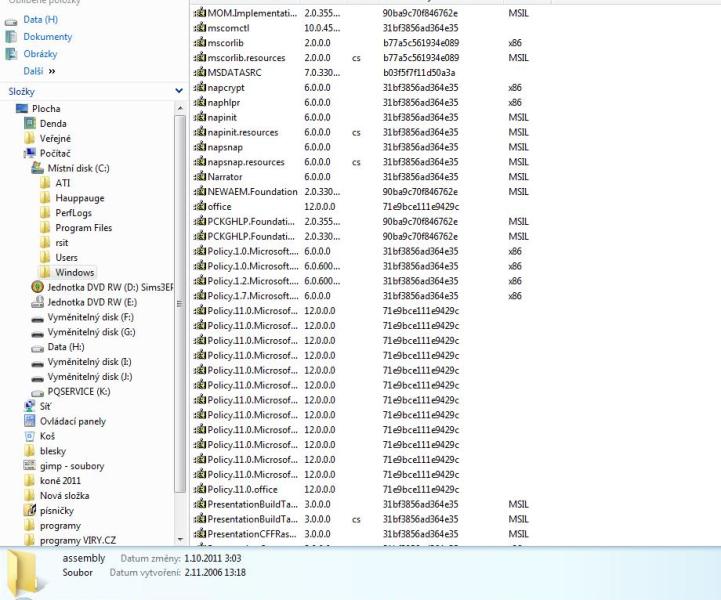The image size is (721, 600).
Task: Select napinit assembly name
Action: pyautogui.click(x=222, y=117)
